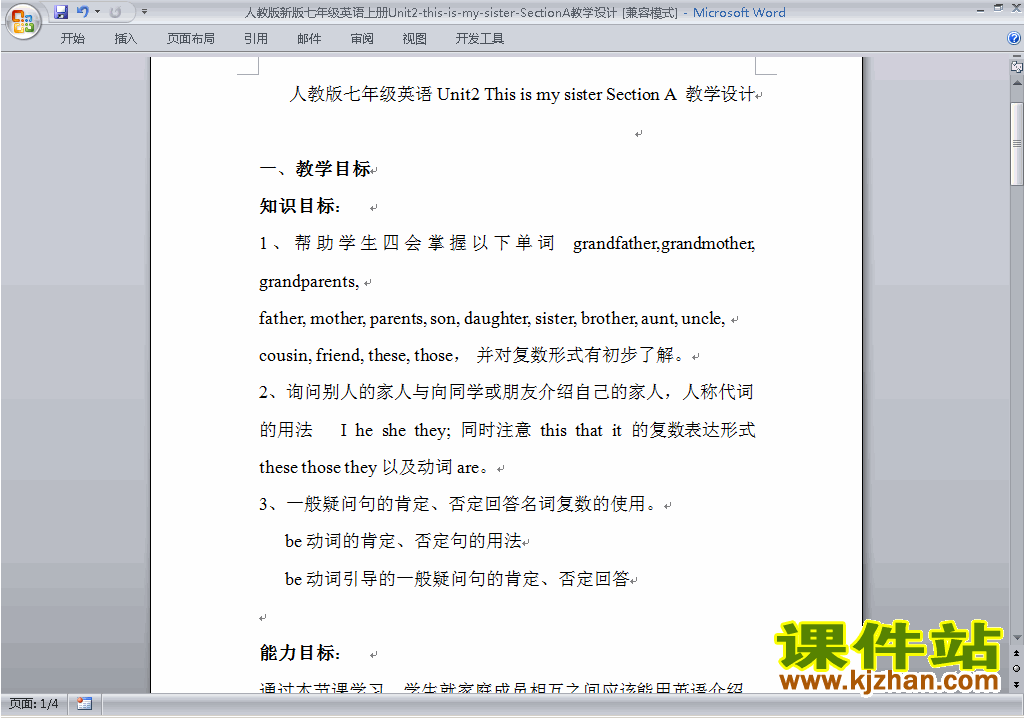
Task: Go to previous page double-arrow button
Action: tap(1016, 653)
